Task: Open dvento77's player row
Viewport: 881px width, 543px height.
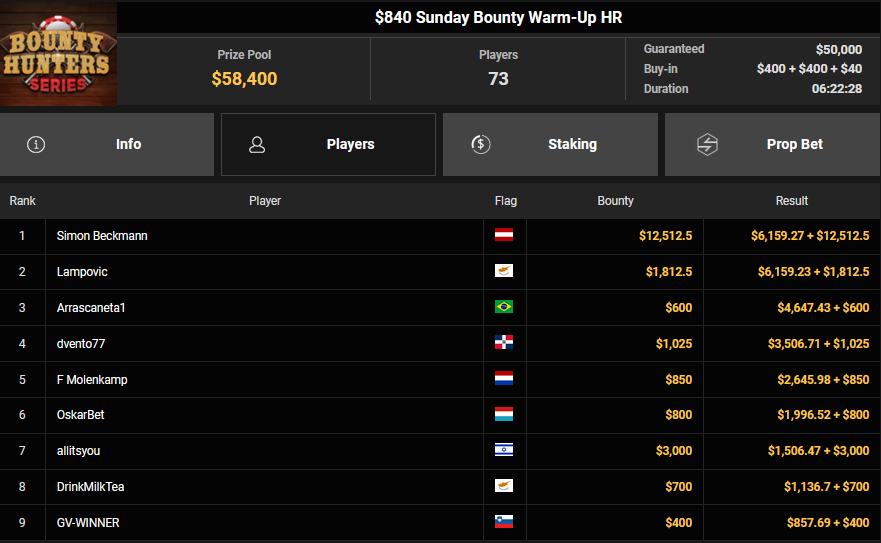Action: (x=81, y=344)
